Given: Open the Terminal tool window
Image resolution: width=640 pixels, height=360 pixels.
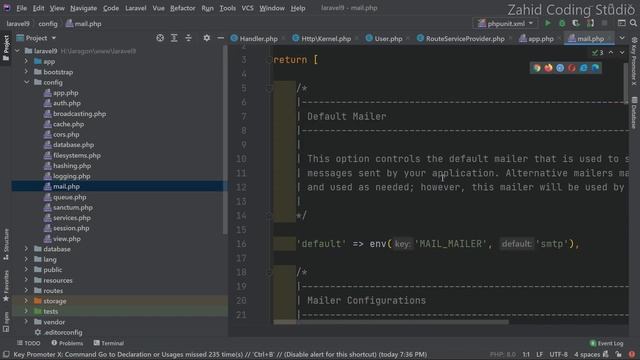Looking at the screenshot, I should 109,343.
